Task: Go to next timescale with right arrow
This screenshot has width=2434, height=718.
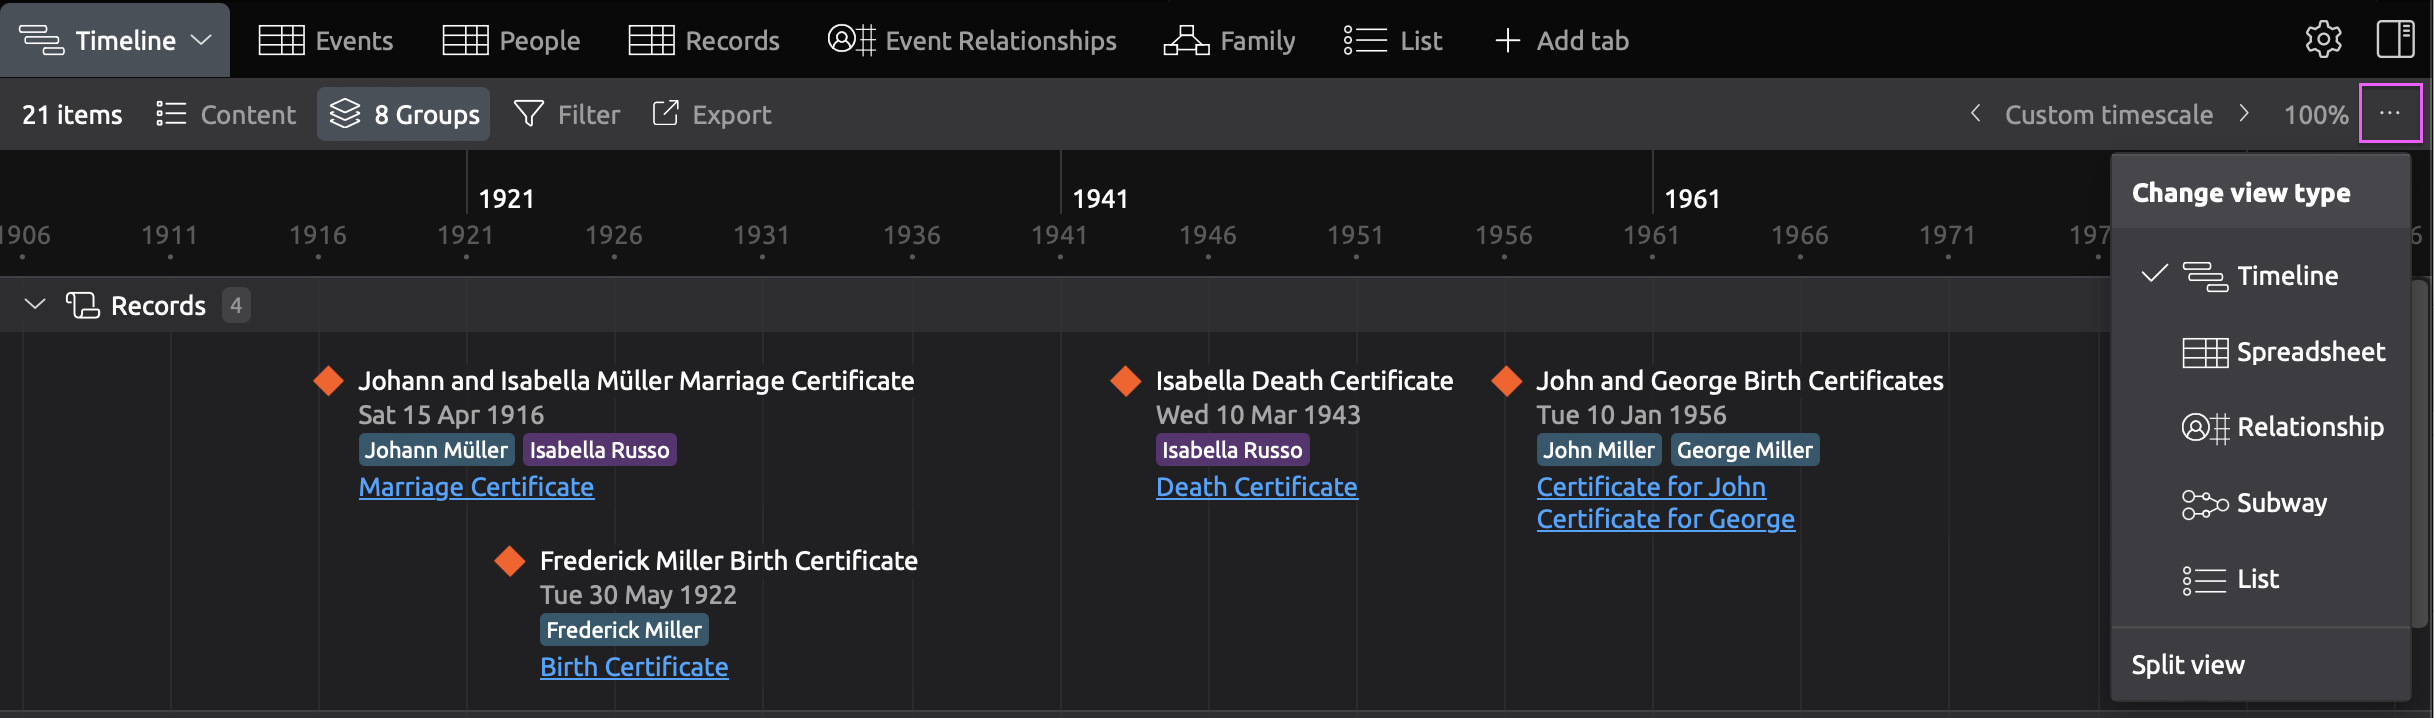Action: (x=2244, y=114)
